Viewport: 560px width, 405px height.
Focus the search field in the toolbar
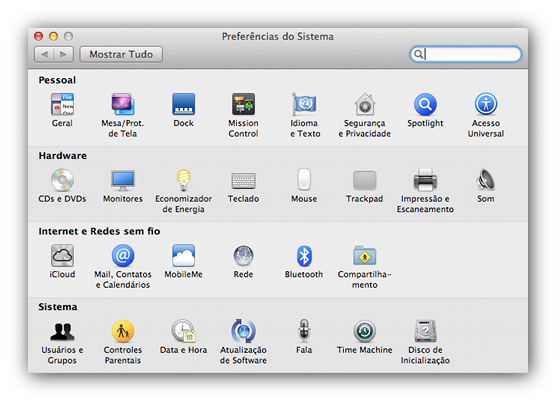[465, 54]
